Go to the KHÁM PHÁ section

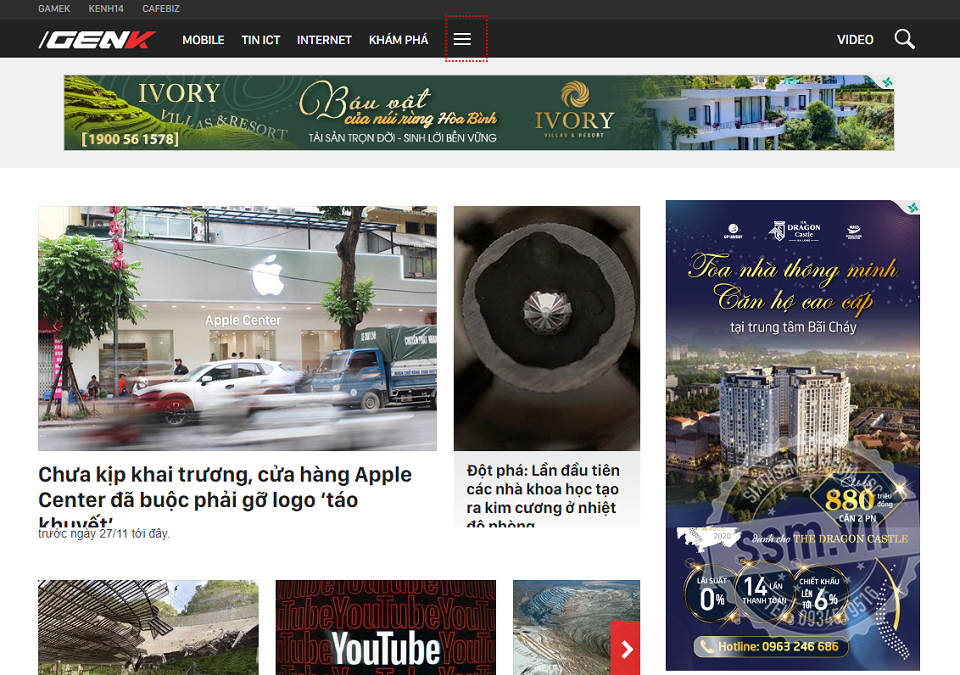point(398,40)
